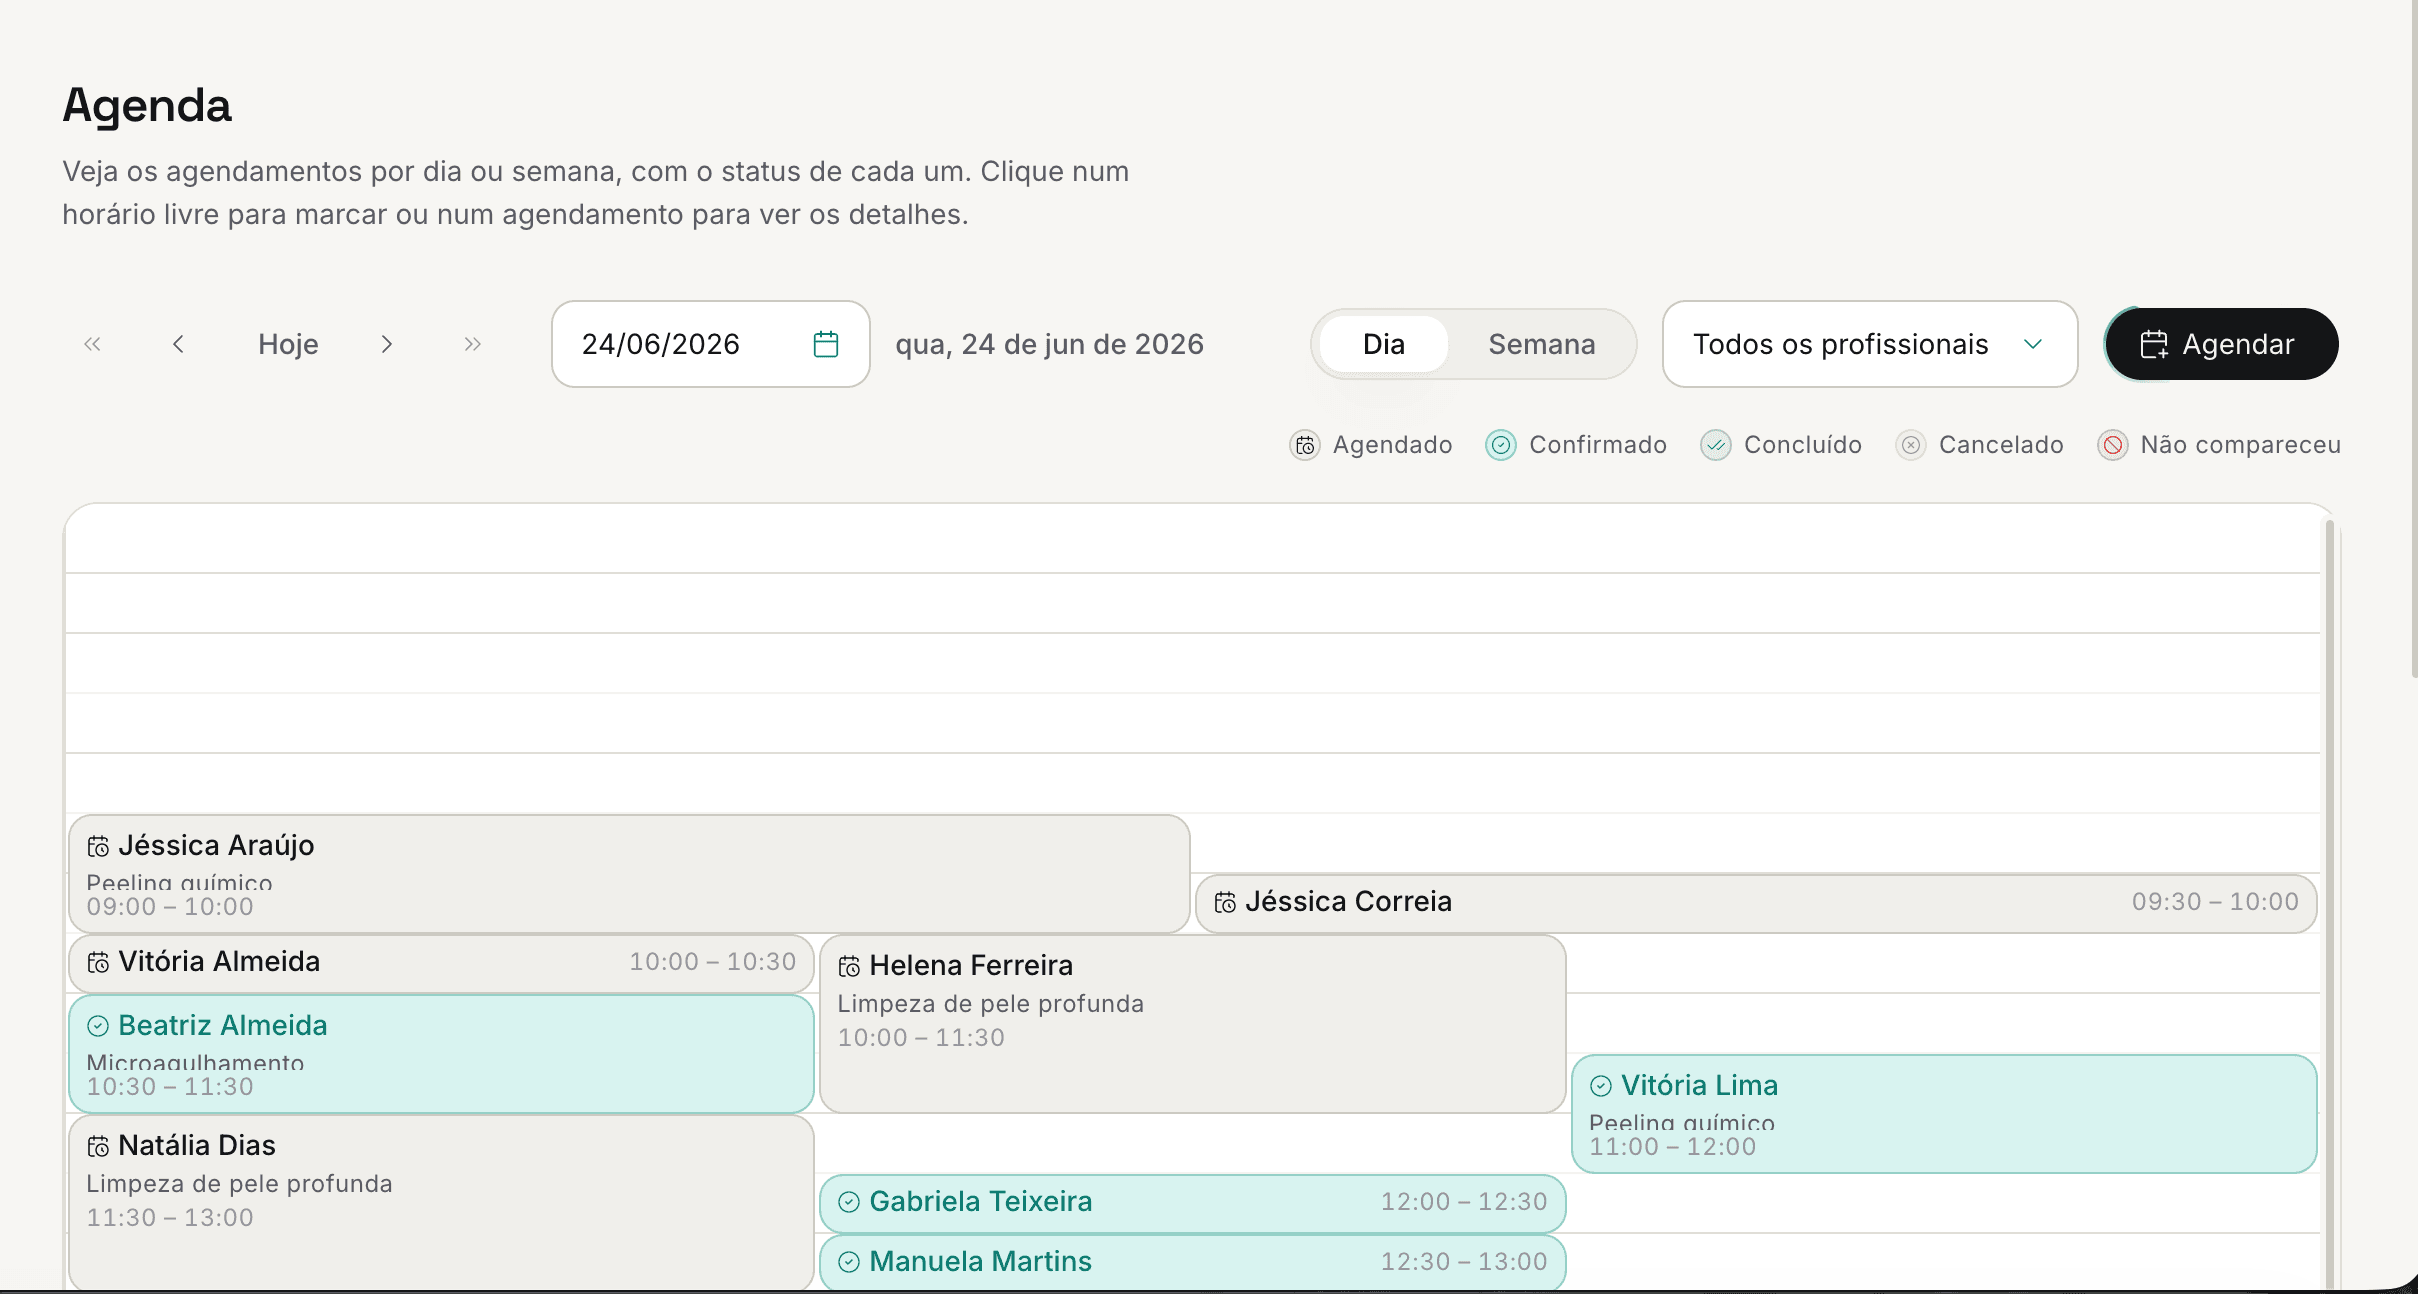Open Beatriz Almeida's confirmed appointment
Image resolution: width=2418 pixels, height=1294 pixels.
[441, 1054]
